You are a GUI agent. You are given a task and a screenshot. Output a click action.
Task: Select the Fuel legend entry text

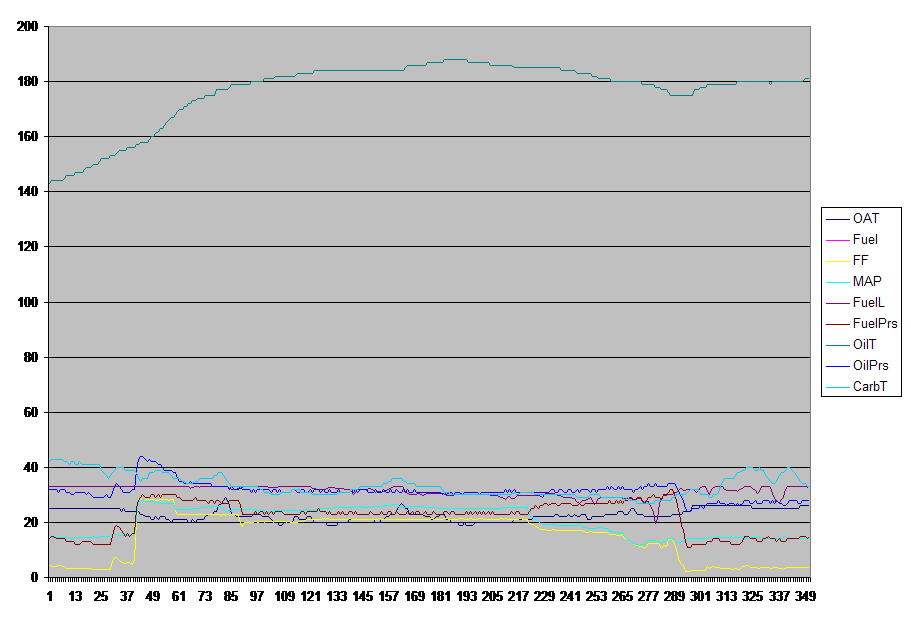point(865,239)
